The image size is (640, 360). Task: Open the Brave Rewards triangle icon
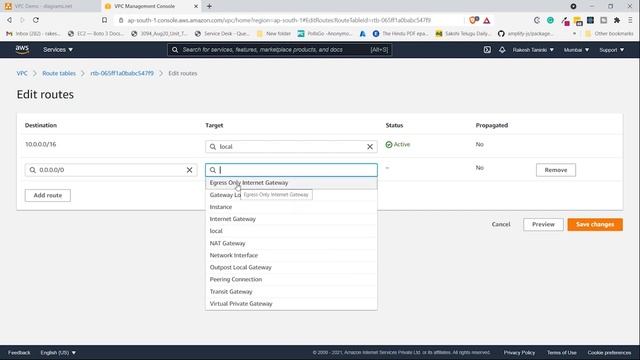(487, 20)
